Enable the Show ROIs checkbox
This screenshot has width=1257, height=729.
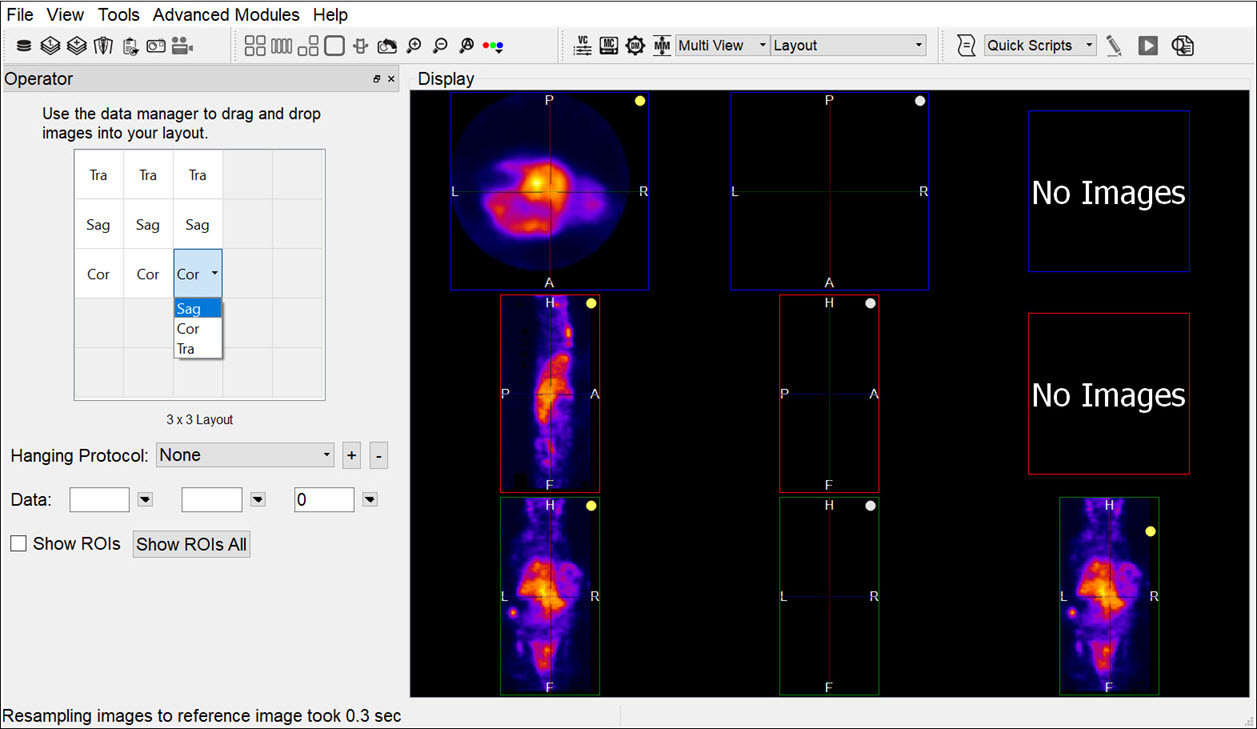point(19,544)
